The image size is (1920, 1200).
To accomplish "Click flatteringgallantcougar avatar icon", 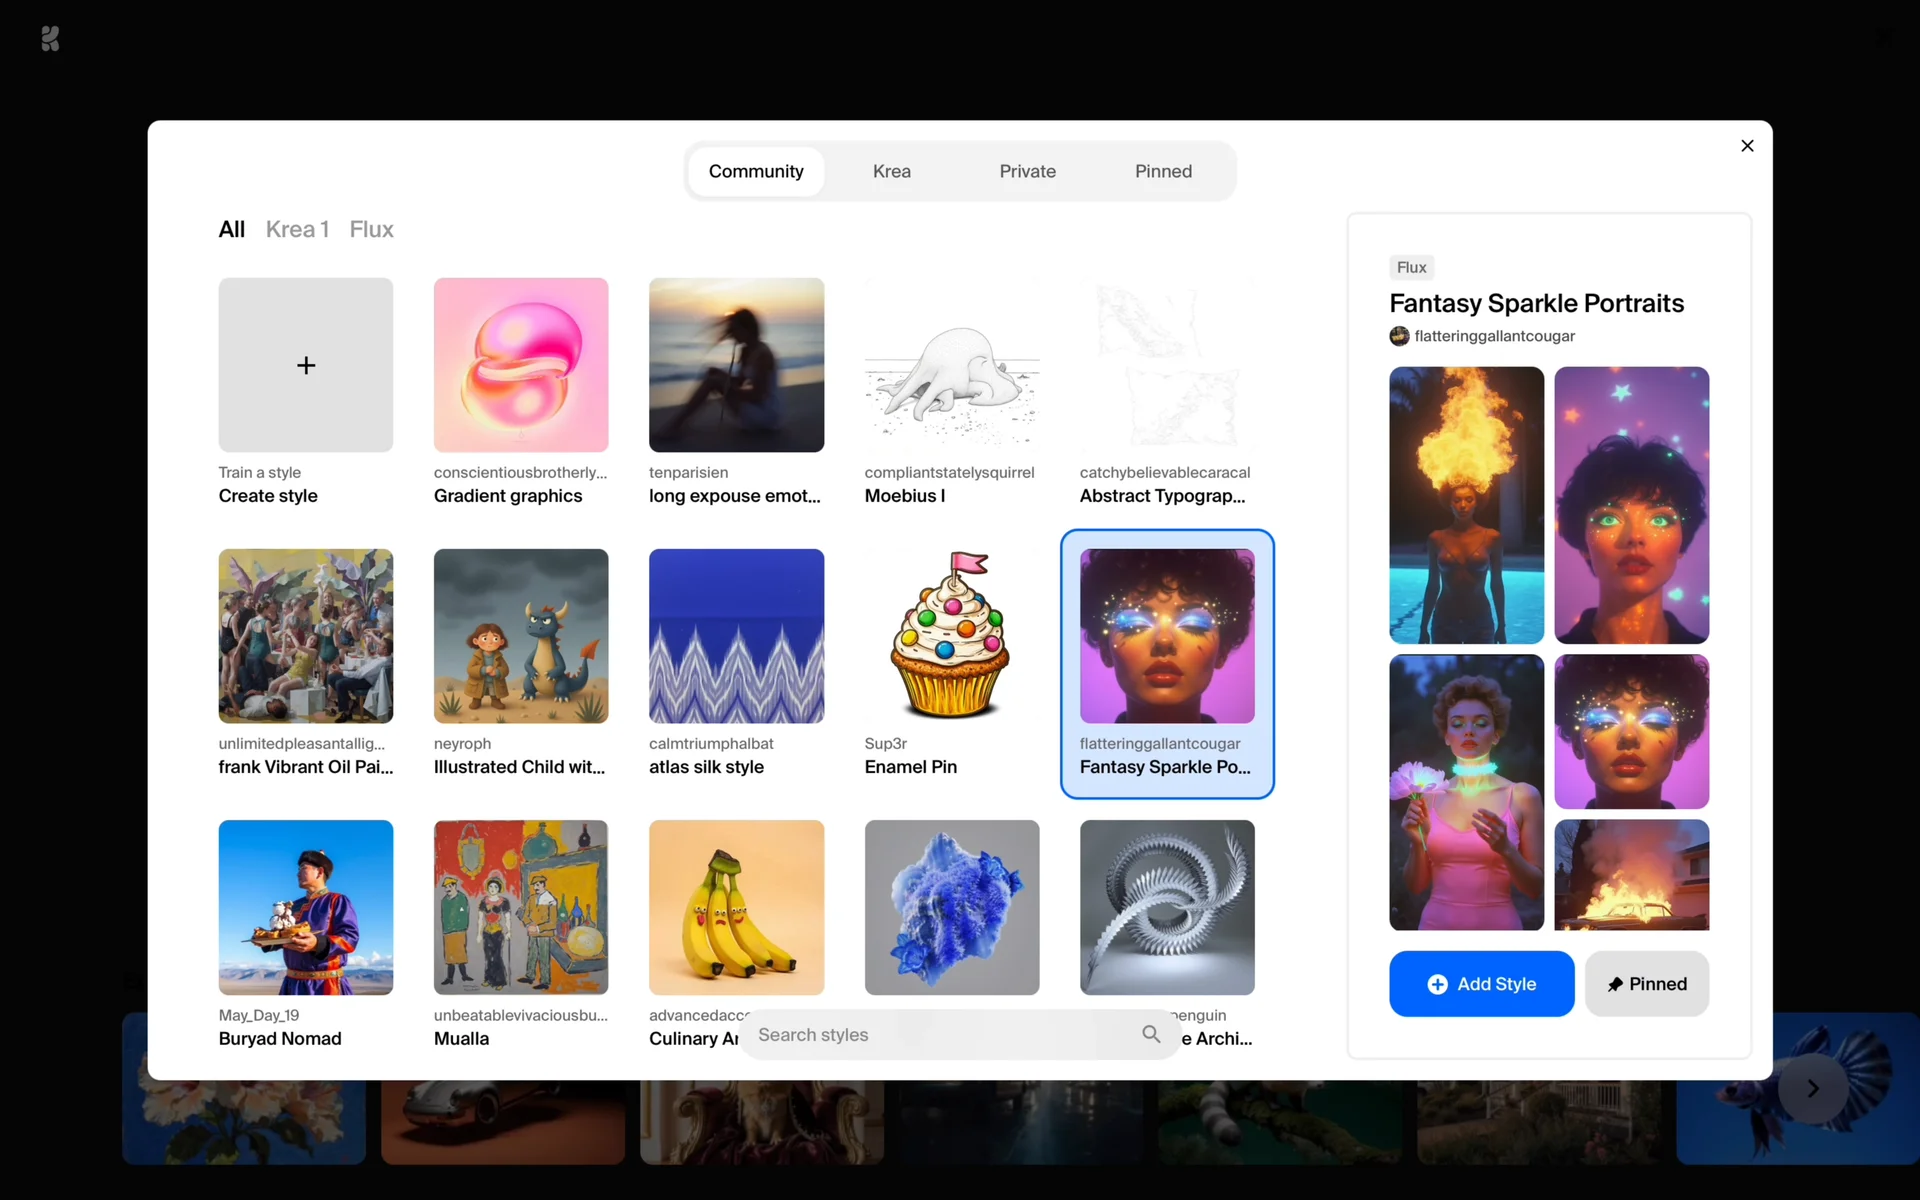I will tap(1399, 336).
